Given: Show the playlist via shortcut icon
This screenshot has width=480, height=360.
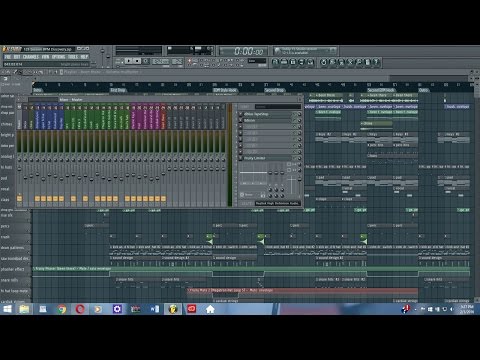Looking at the screenshot, I should 275,62.
